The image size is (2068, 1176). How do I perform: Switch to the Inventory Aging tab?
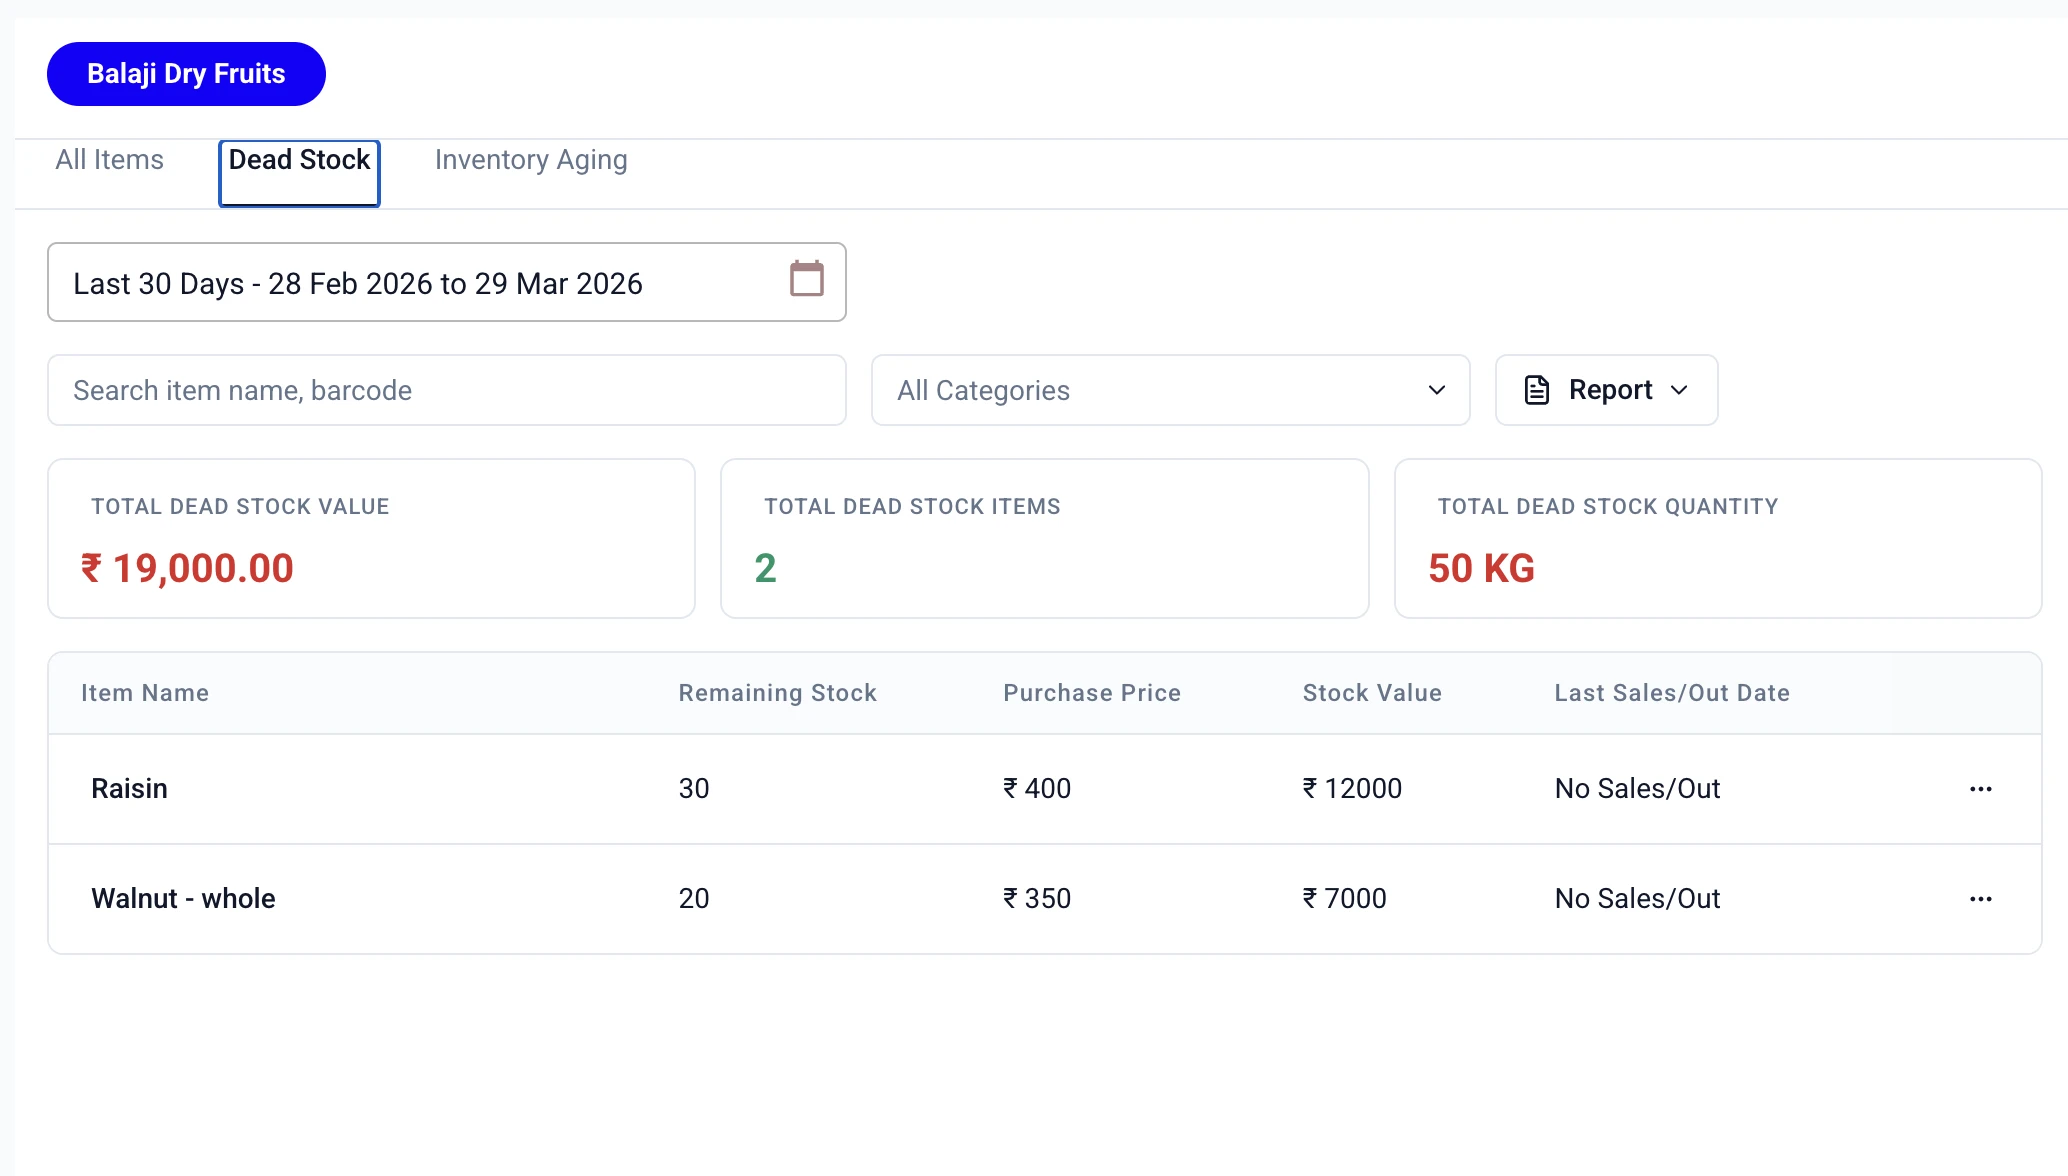coord(530,160)
